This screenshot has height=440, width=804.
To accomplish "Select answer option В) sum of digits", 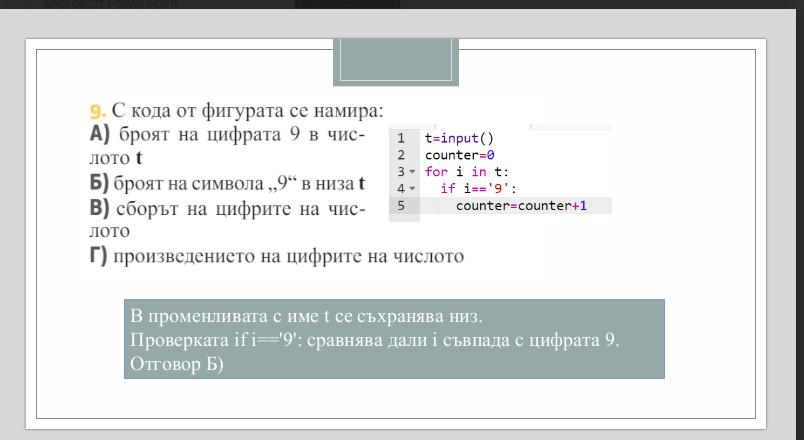I will 227,219.
